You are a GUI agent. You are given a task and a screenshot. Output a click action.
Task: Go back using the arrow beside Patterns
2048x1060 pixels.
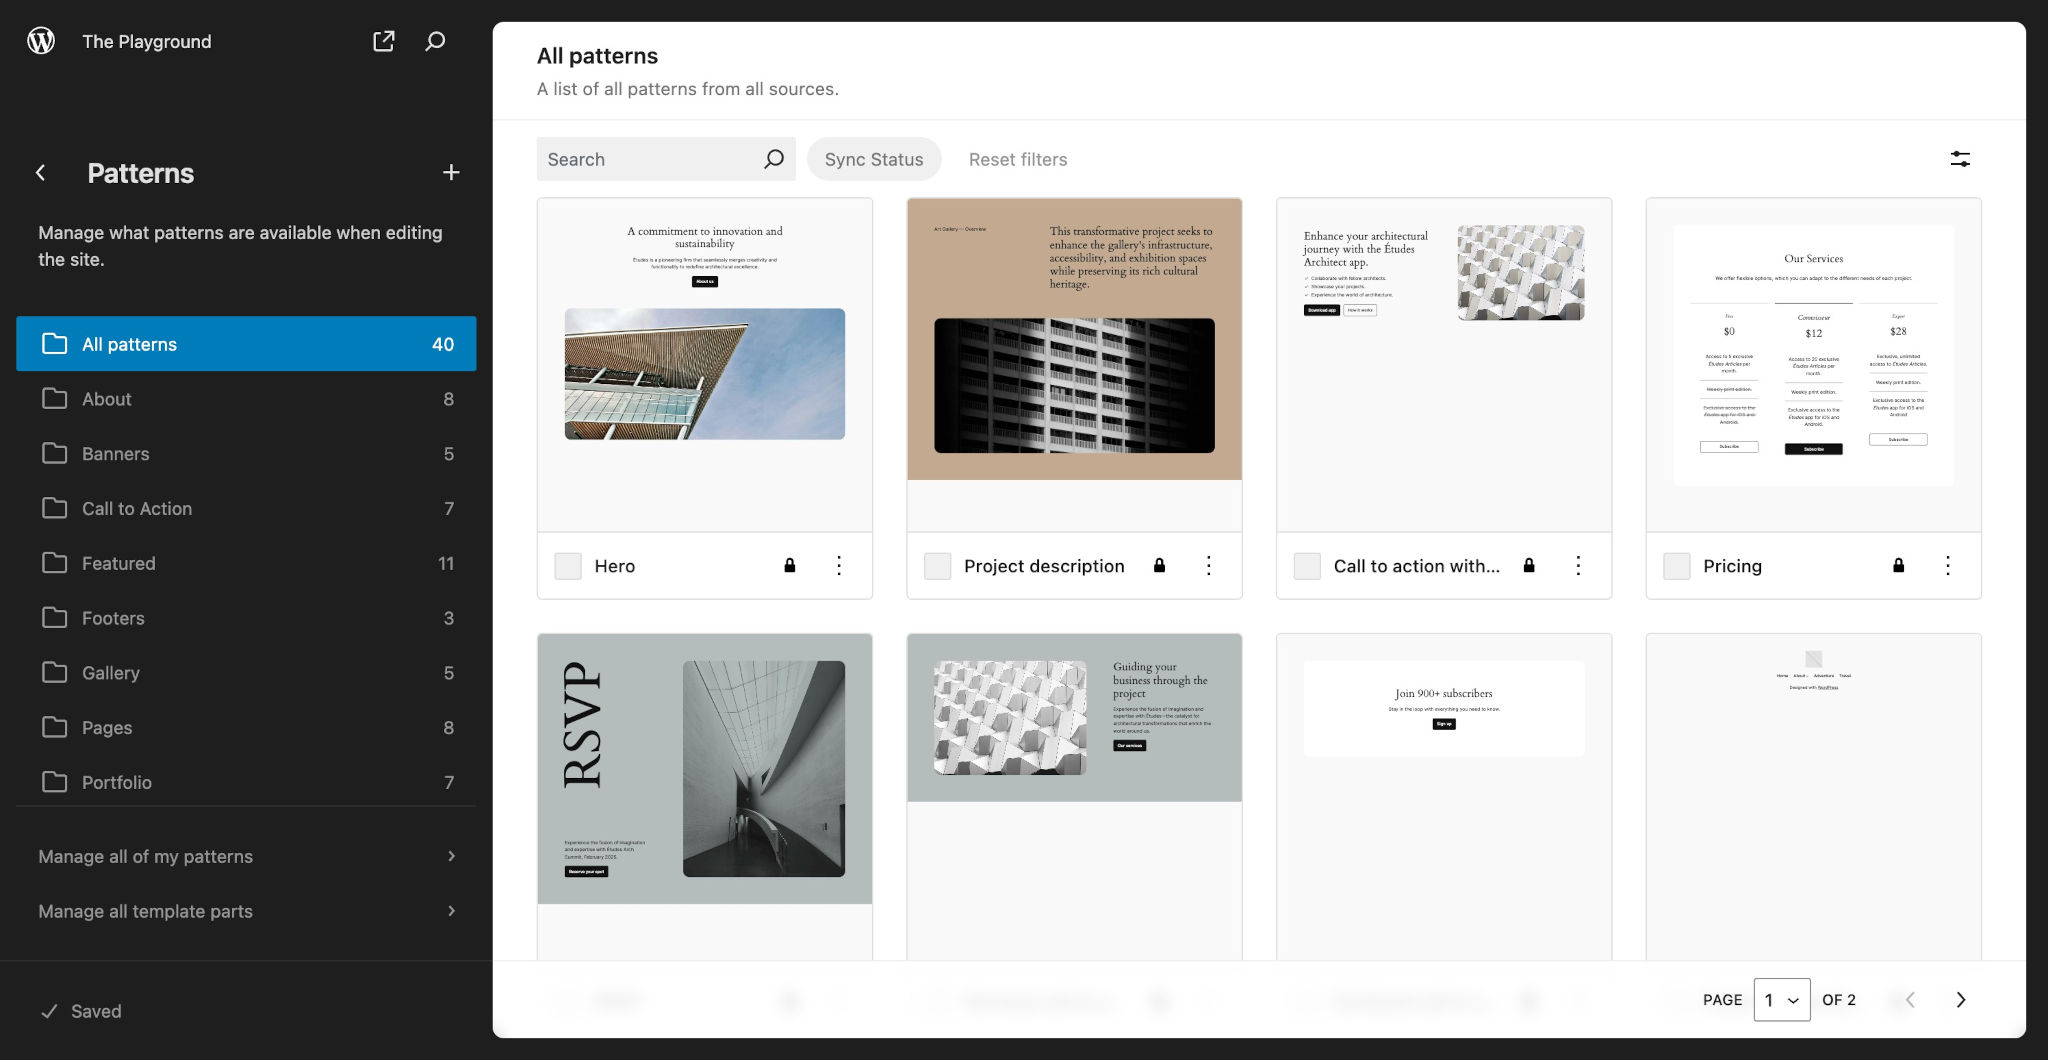(x=40, y=172)
